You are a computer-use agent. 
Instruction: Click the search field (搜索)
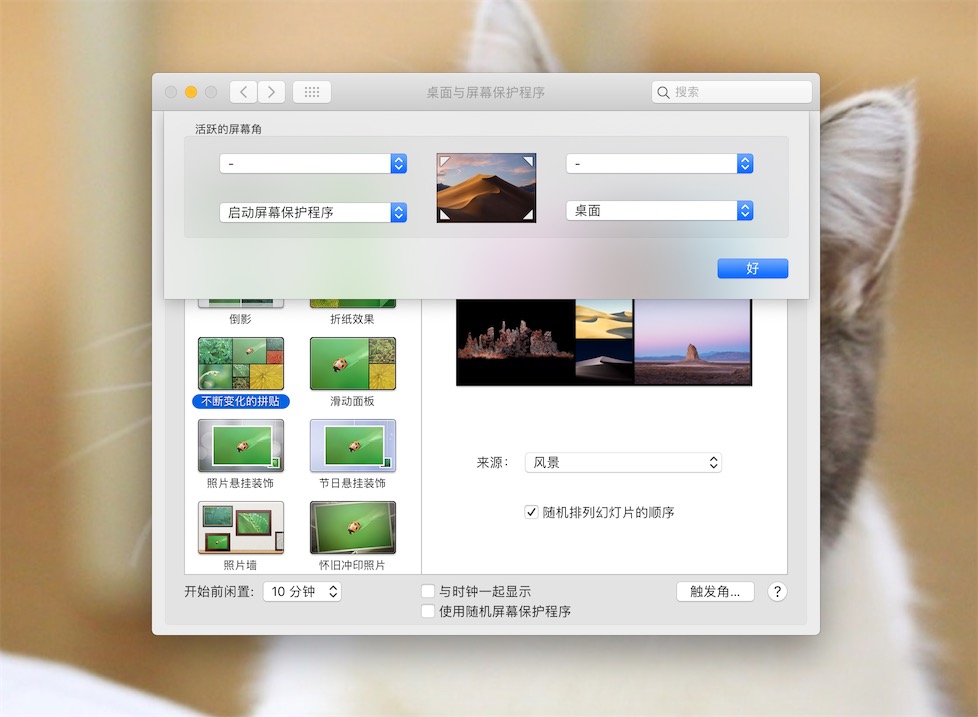[x=732, y=92]
